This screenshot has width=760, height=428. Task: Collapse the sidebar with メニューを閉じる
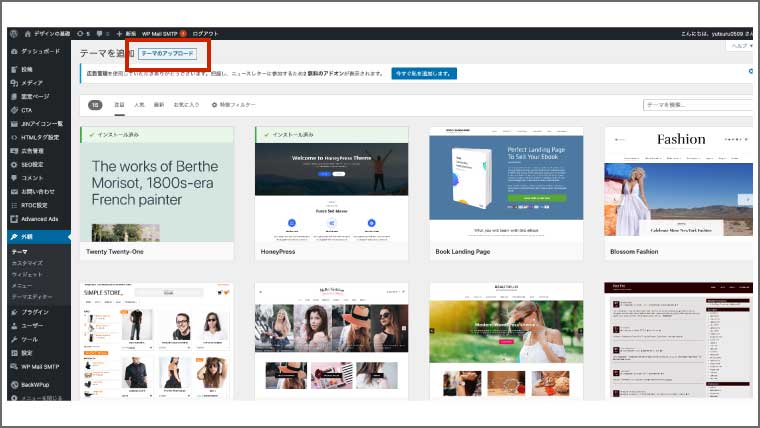[36, 397]
